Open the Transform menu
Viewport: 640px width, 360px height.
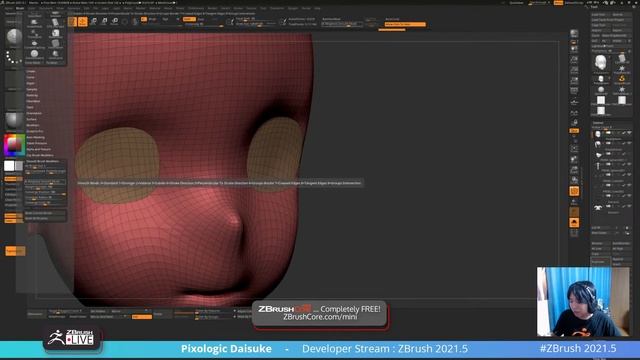277,8
